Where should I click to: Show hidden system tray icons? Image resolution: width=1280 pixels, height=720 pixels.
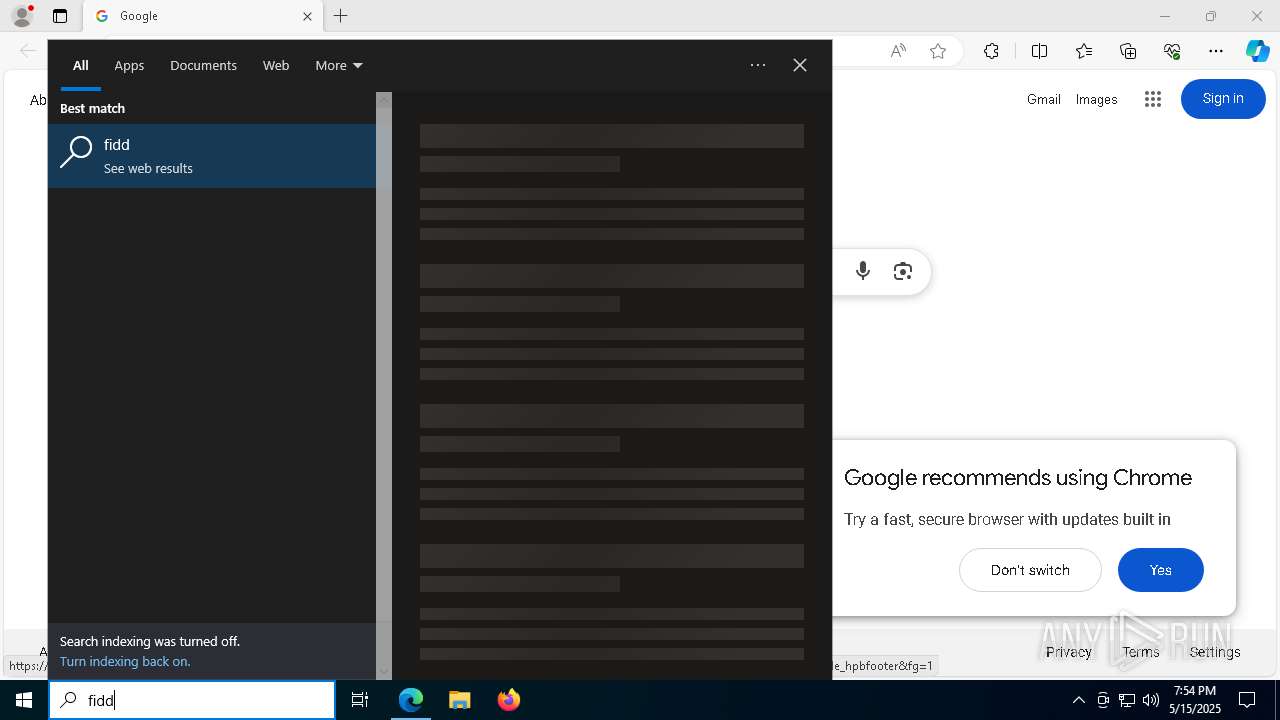1078,700
